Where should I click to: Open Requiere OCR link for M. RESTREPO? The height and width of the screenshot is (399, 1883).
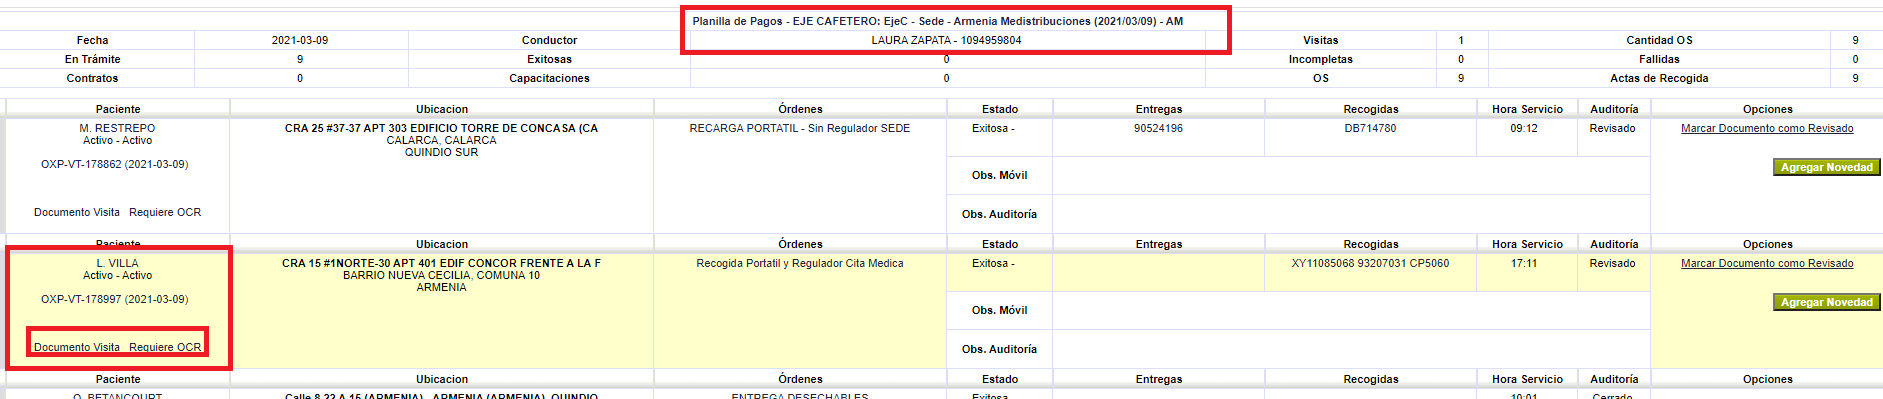coord(165,212)
